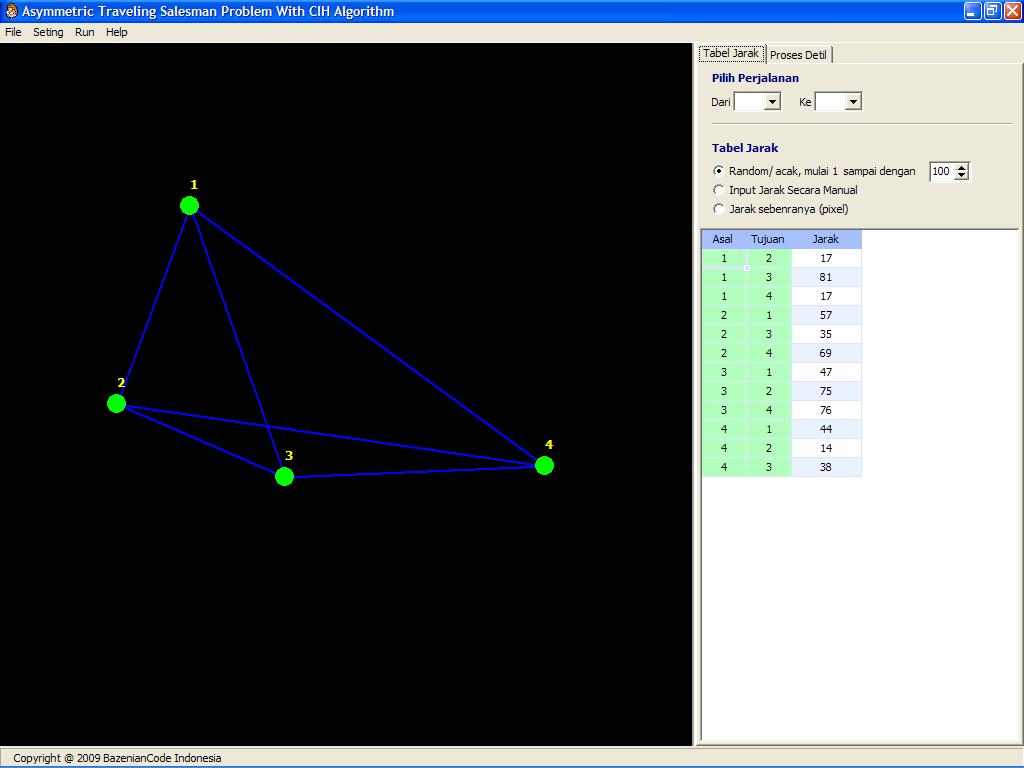Open the Help menu
1024x768 pixels.
117,32
